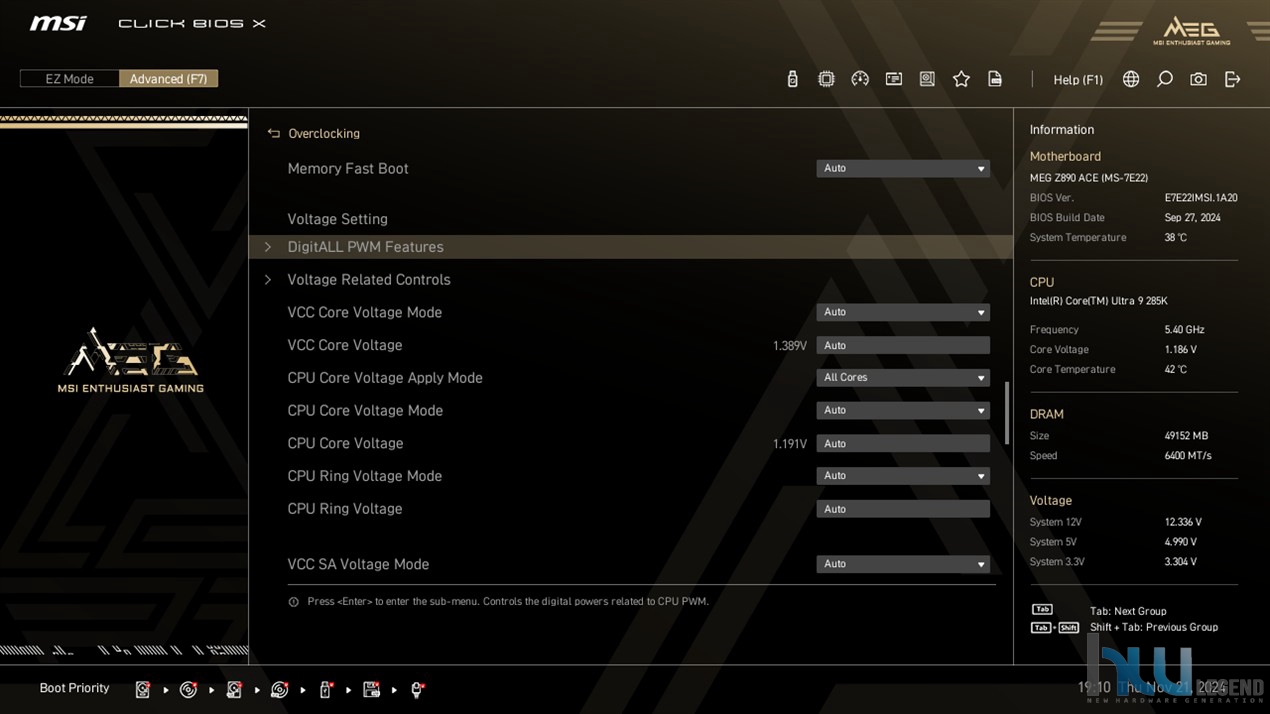Select CPU Ring Voltage label

pyautogui.click(x=345, y=509)
